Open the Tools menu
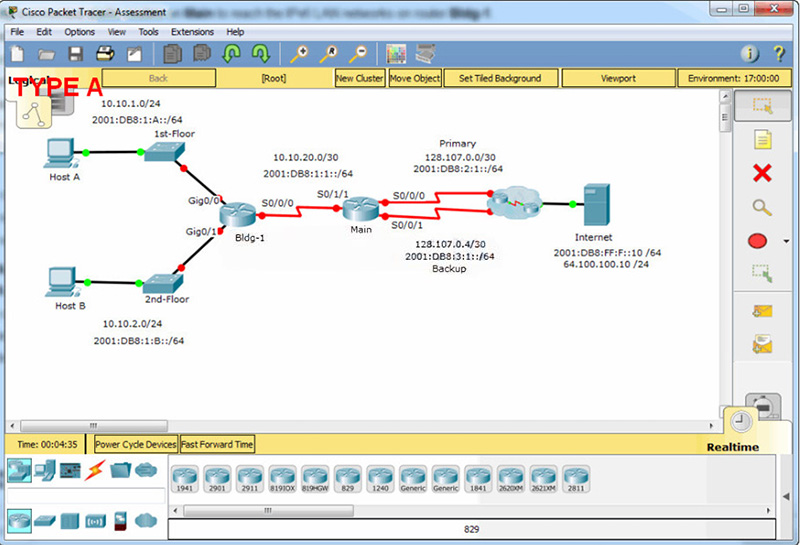Viewport: 800px width, 545px height. [x=148, y=32]
